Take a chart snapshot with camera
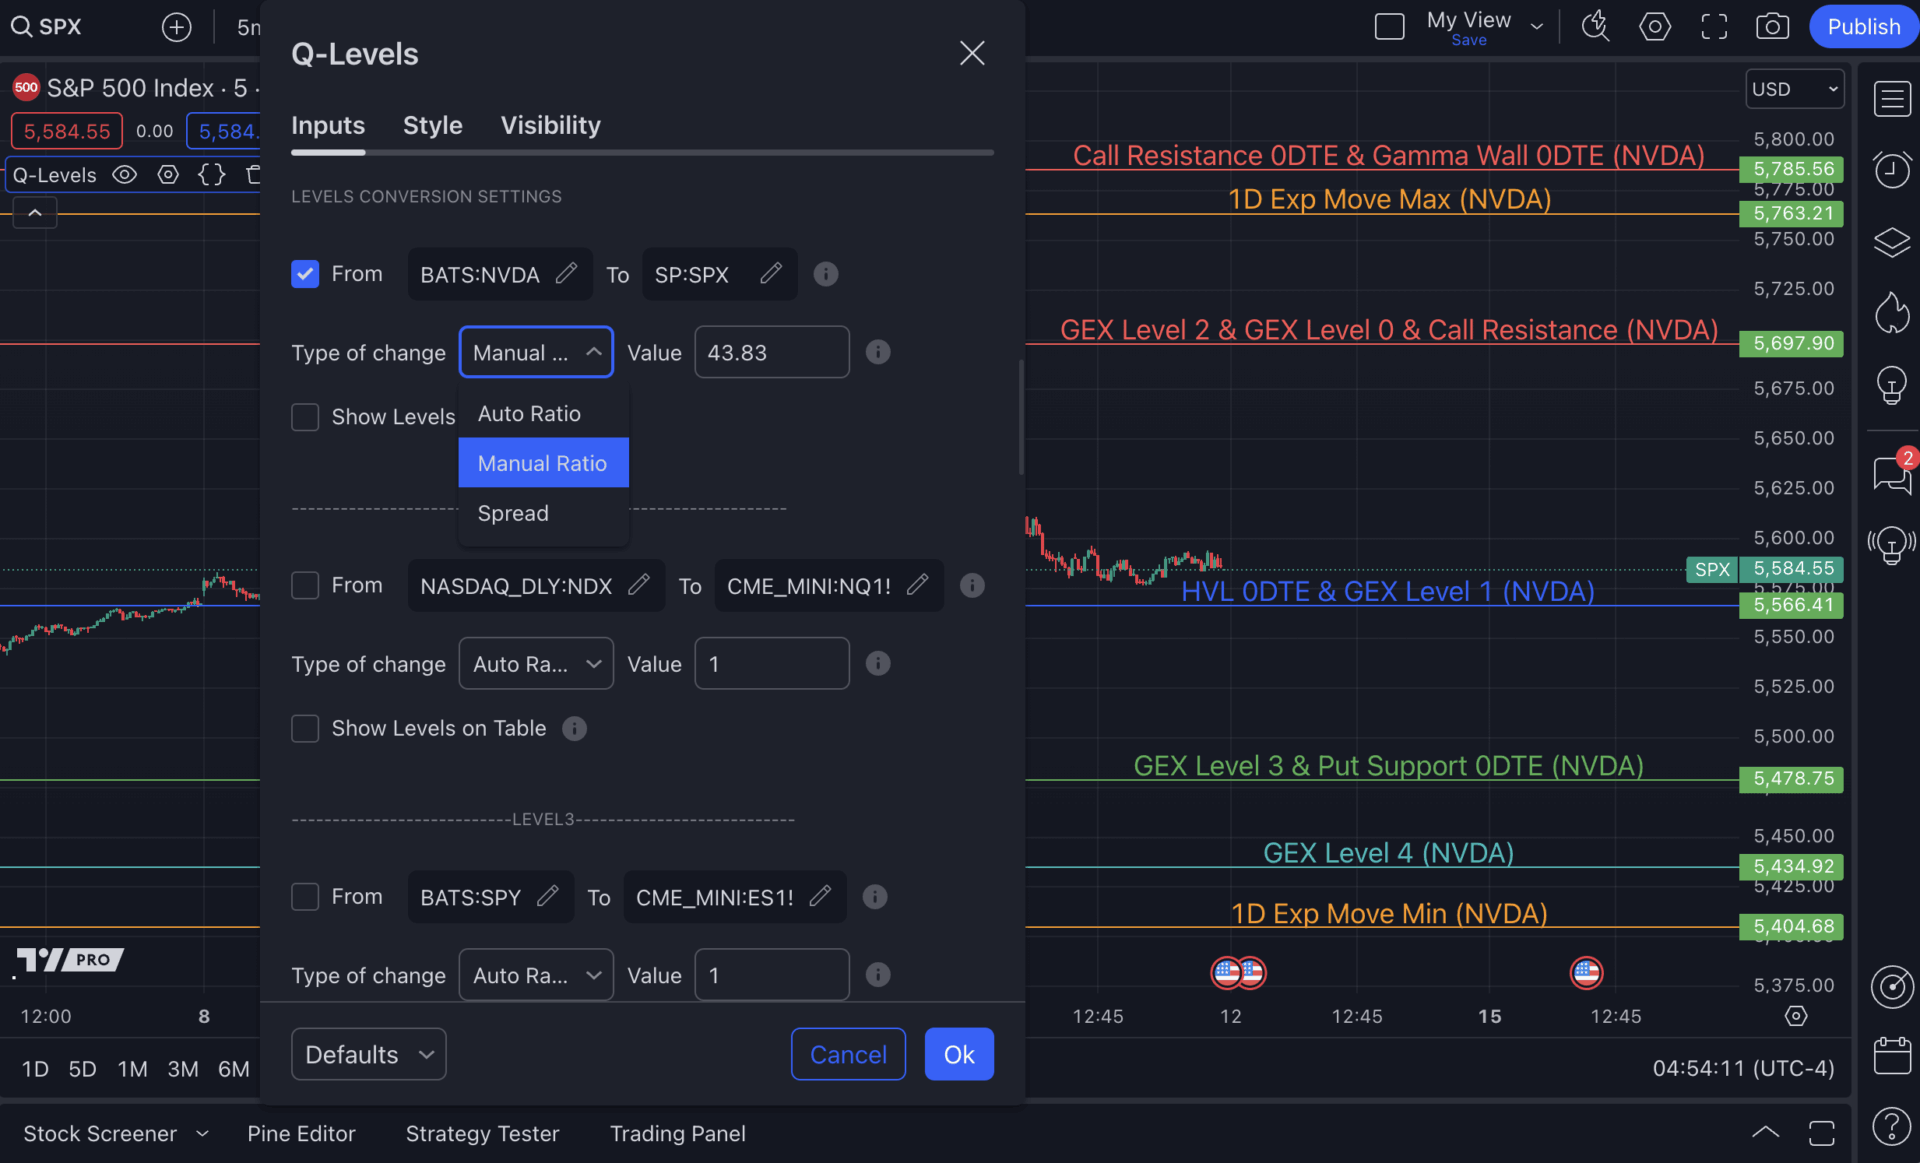 tap(1772, 27)
